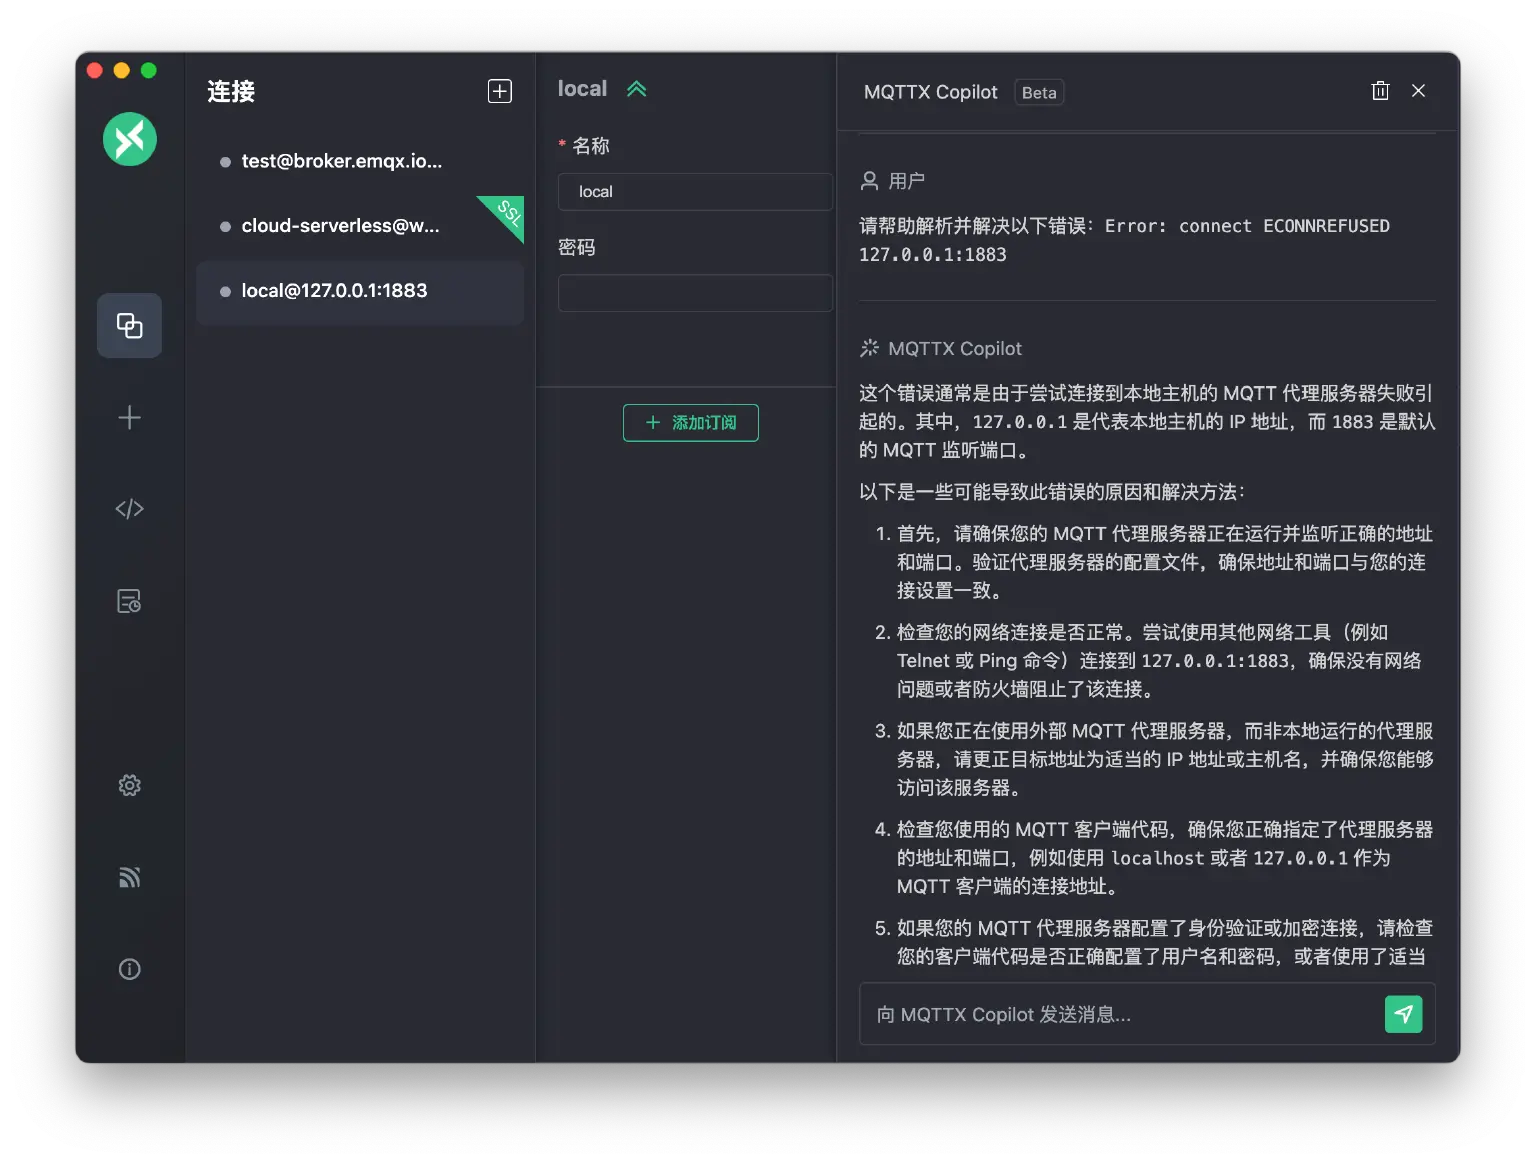Click the new connection plus icon in sidebar

129,418
